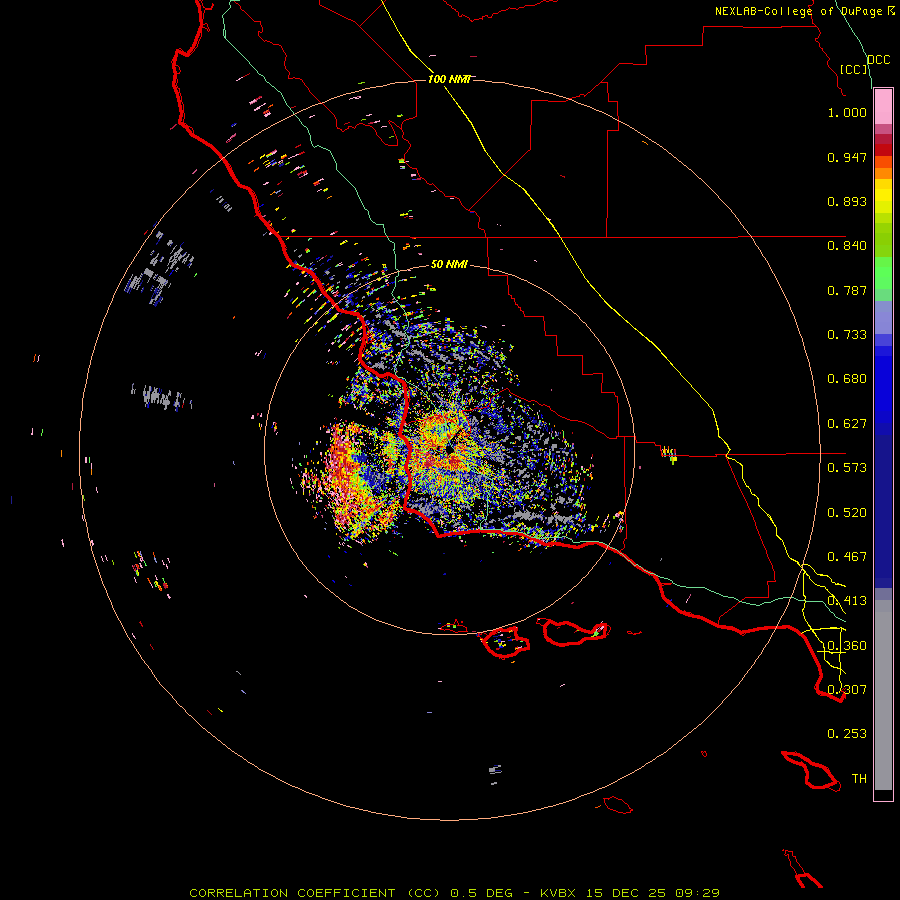The height and width of the screenshot is (900, 900).
Task: Click the 1.000 scale value
Action: pos(847,112)
